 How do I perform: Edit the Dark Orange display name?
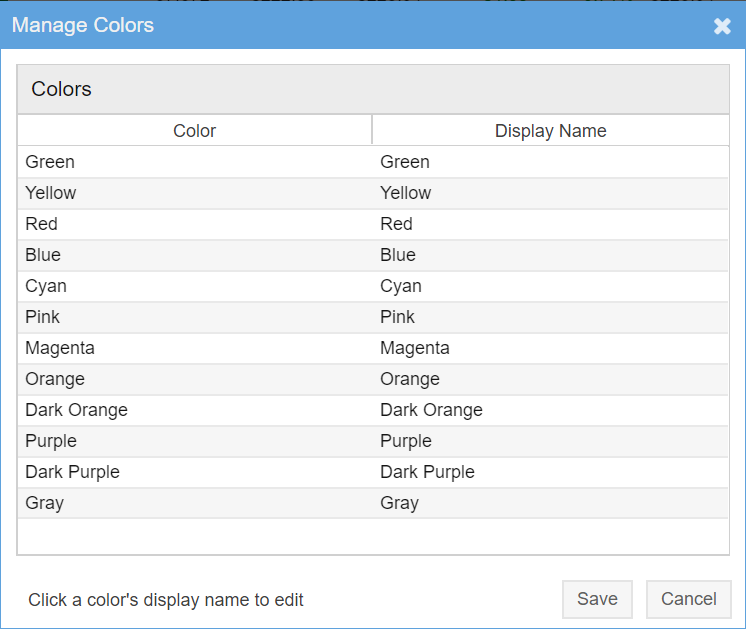coord(550,410)
